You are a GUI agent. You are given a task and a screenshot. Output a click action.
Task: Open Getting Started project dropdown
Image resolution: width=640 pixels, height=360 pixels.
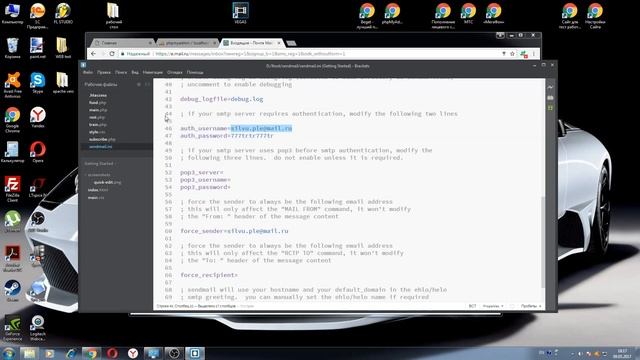[x=100, y=164]
